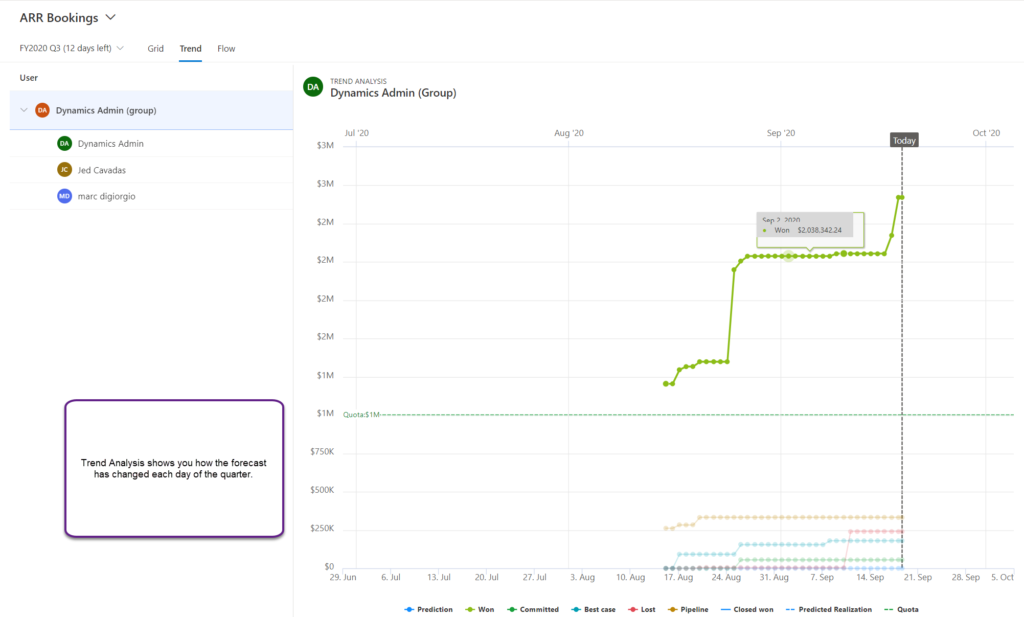The width and height of the screenshot is (1024, 617).
Task: Click the DA avatar in Trend Analysis header
Action: coord(313,87)
